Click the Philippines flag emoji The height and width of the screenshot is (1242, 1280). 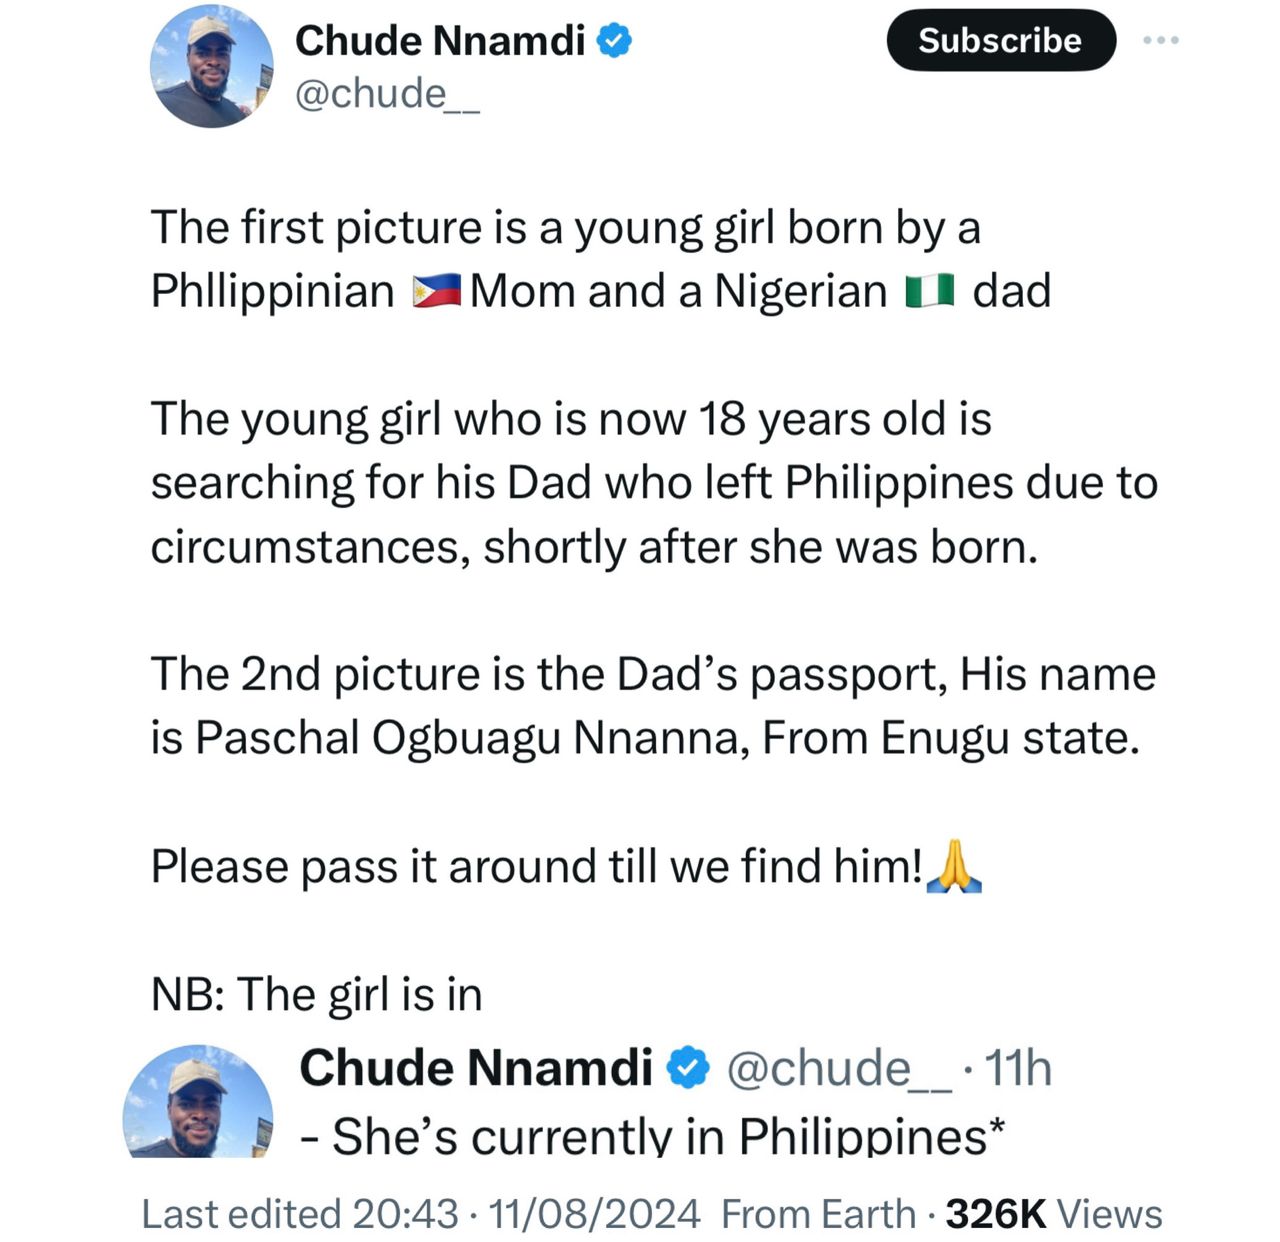pos(436,292)
